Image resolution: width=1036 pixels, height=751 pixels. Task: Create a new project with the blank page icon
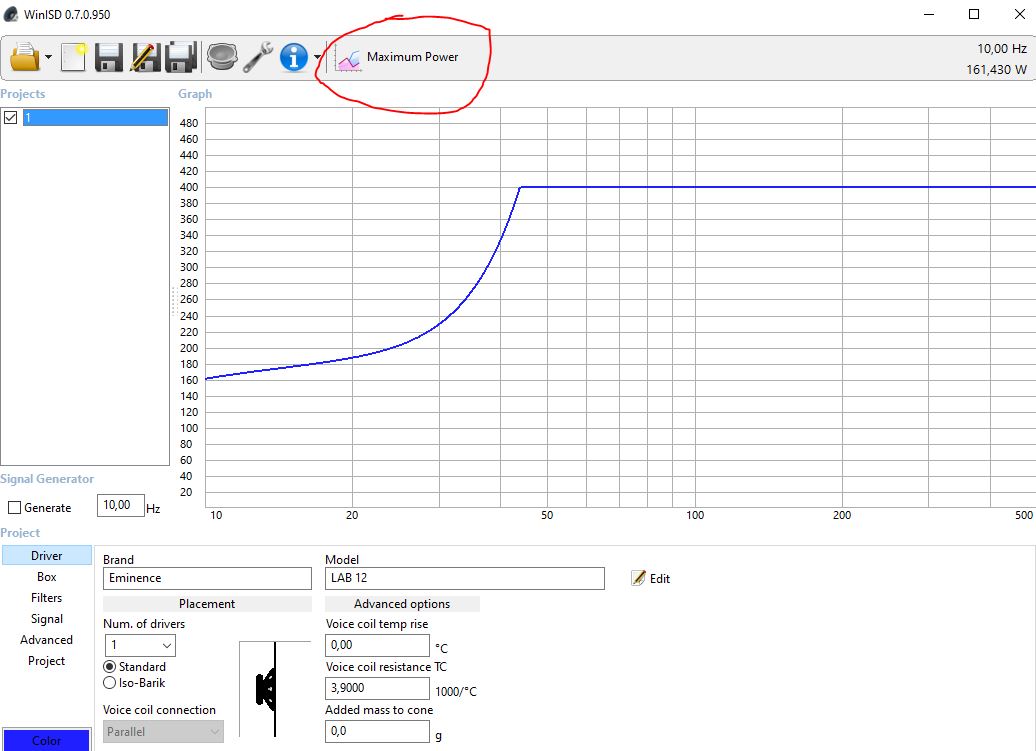74,57
